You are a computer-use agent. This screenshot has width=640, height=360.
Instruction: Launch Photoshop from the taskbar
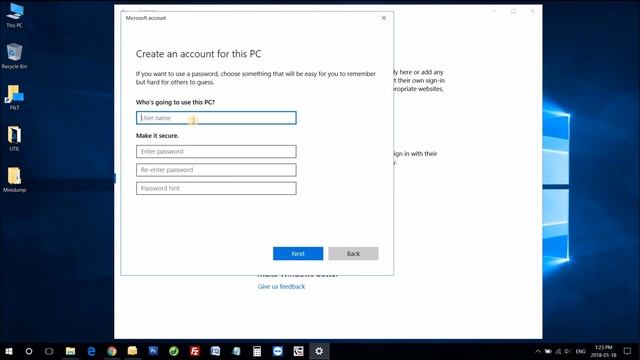click(x=153, y=351)
